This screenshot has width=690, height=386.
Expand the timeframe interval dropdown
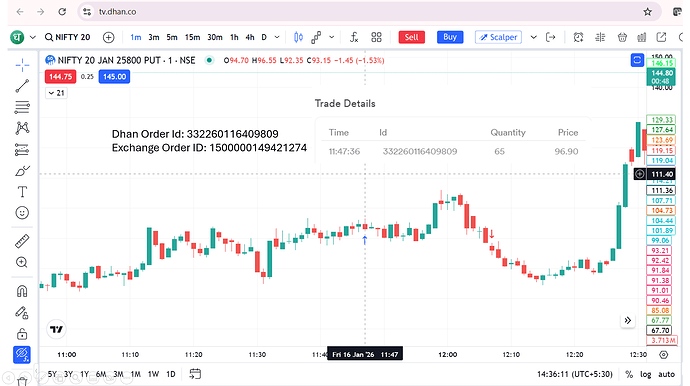click(x=277, y=37)
